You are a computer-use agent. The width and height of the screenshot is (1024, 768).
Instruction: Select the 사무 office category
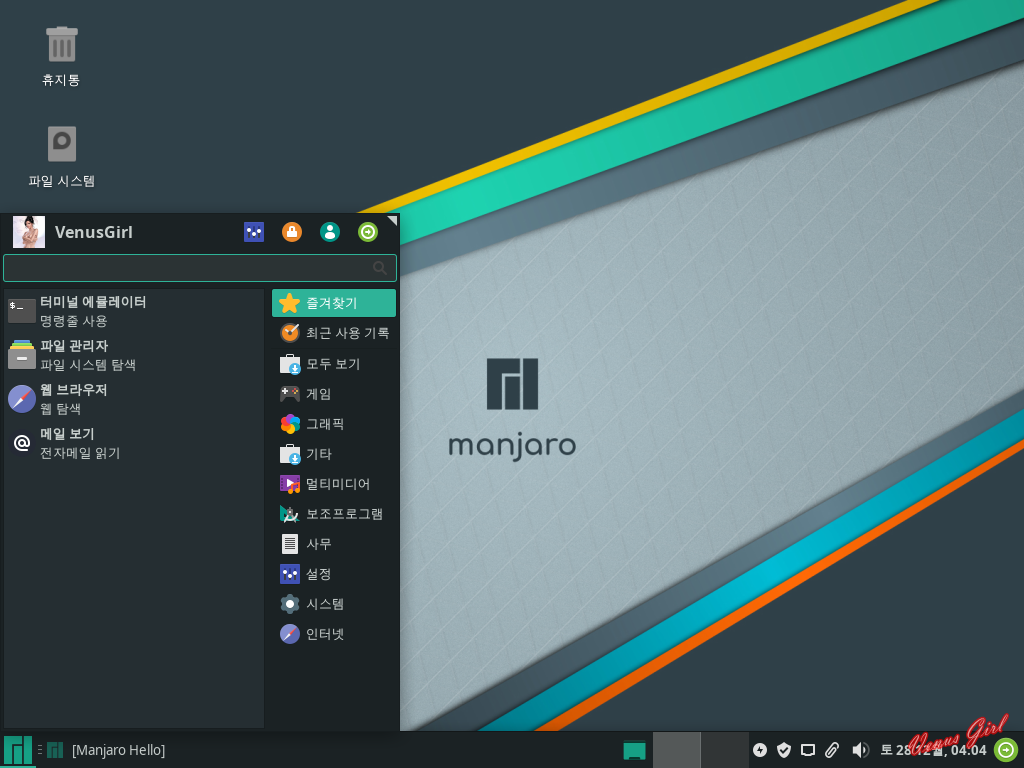coord(334,544)
